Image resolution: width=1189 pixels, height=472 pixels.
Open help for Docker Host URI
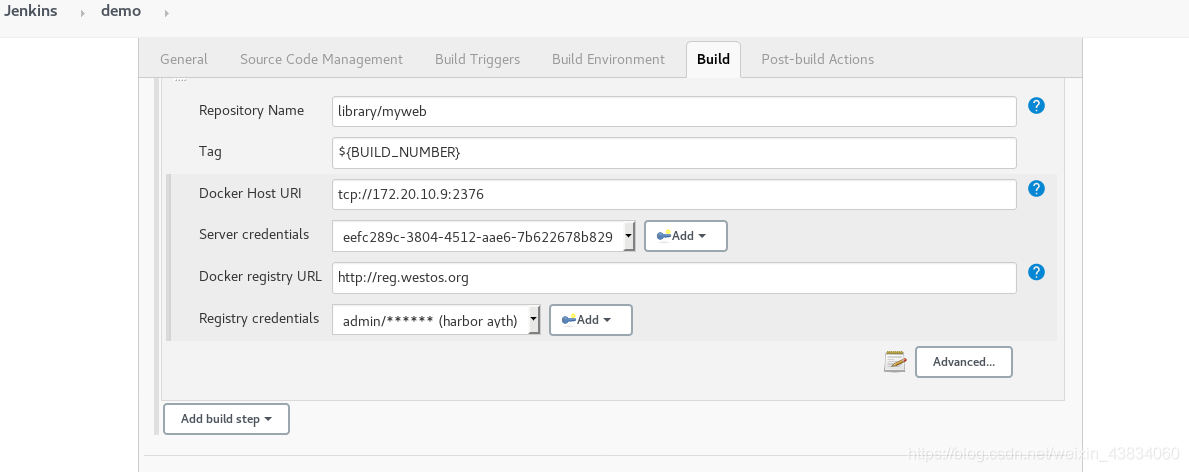point(1037,188)
